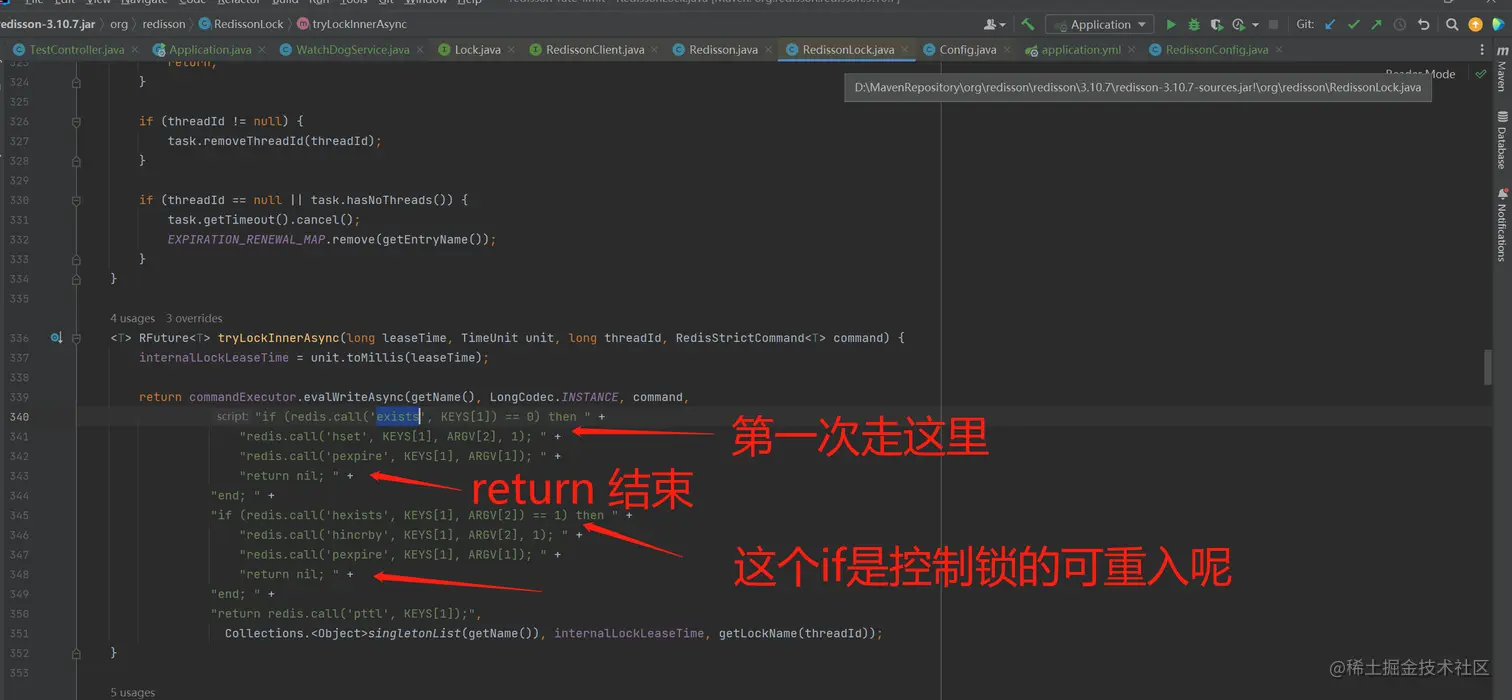The height and width of the screenshot is (700, 1512).
Task: Expand the profiler options arrow on the toolbar
Action: 1254,24
